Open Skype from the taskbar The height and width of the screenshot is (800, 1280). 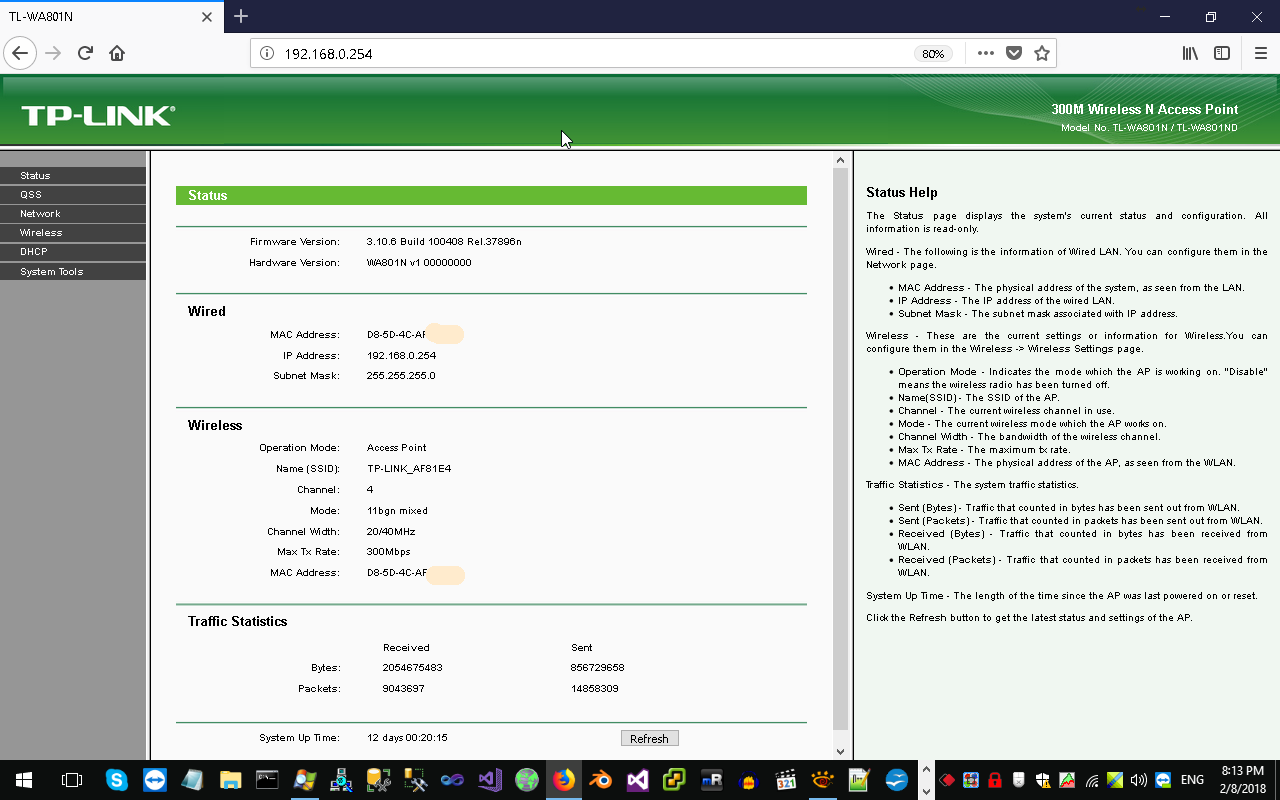(x=117, y=779)
